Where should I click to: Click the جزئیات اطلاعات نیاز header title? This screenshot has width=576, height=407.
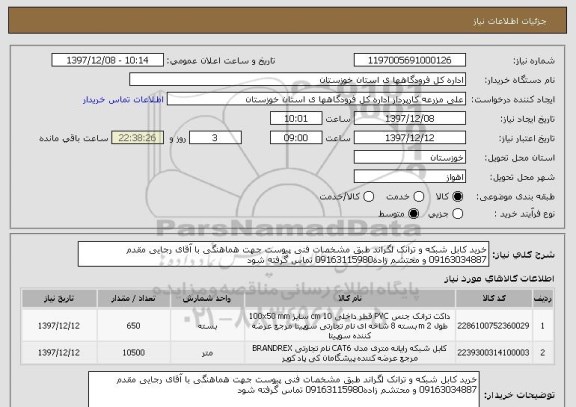pos(510,21)
